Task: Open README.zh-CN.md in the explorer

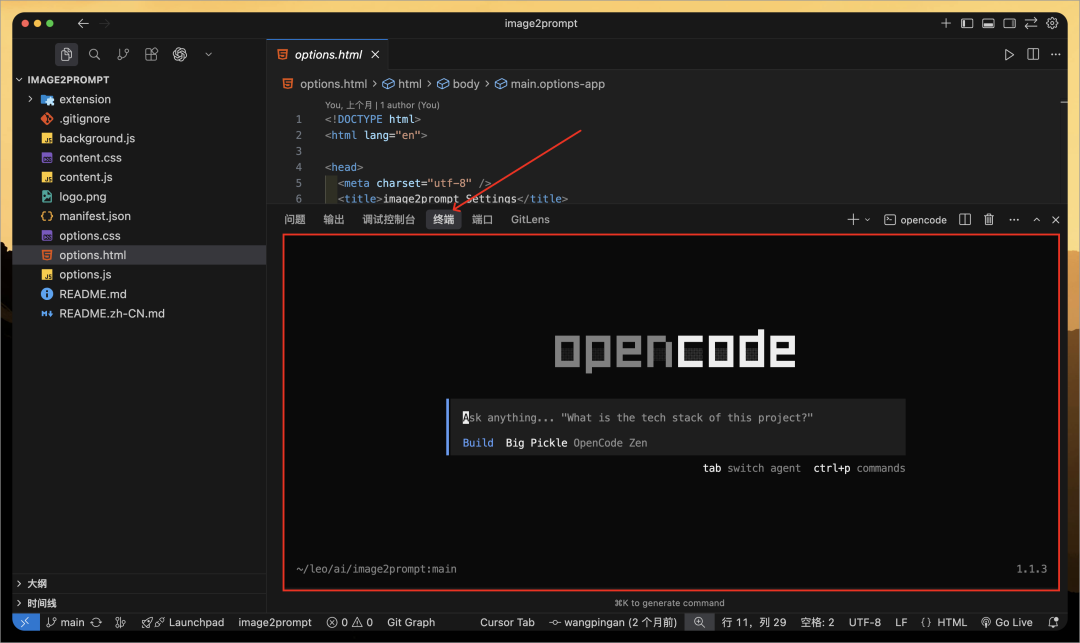Action: [x=112, y=313]
